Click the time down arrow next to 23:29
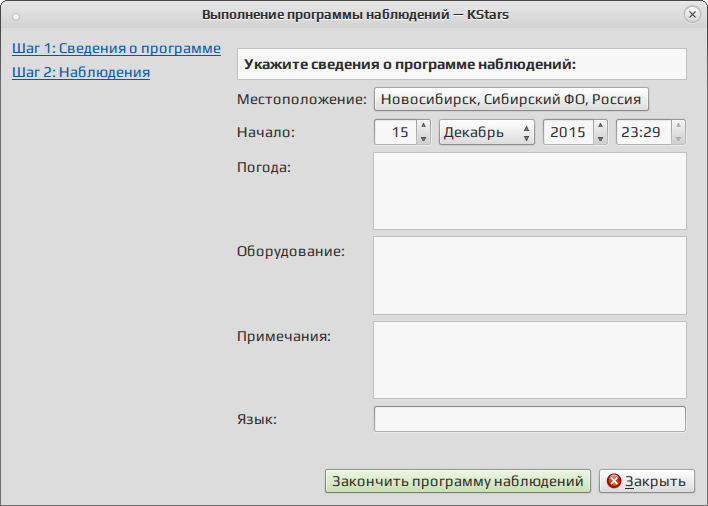 coord(678,139)
